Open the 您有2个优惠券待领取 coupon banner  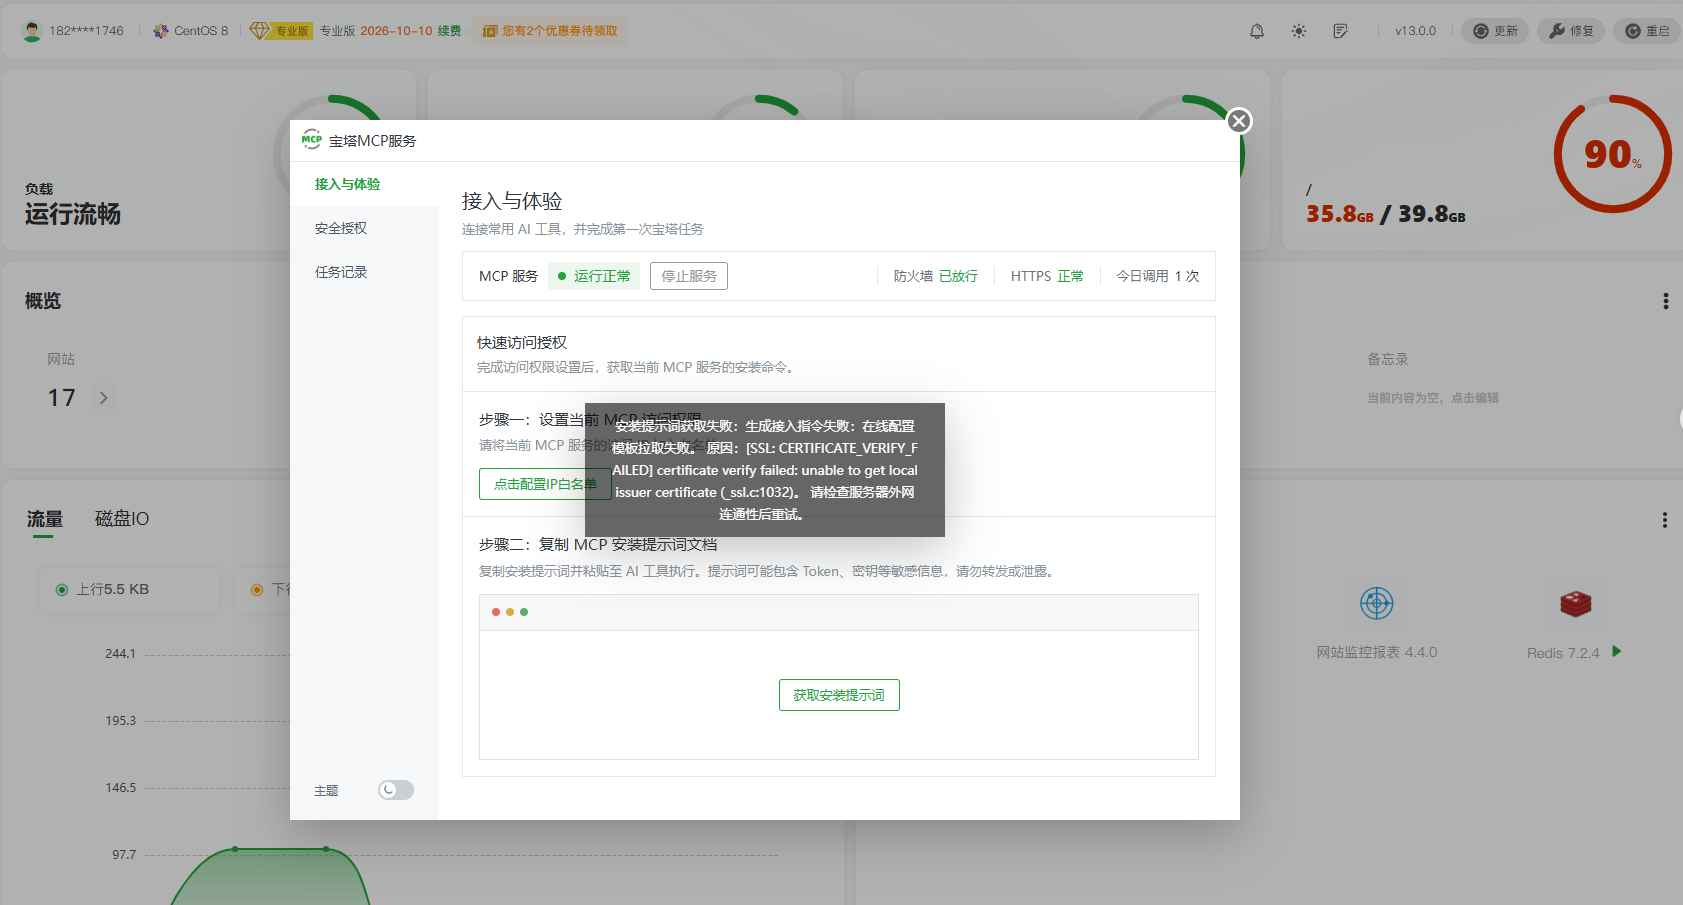point(550,31)
